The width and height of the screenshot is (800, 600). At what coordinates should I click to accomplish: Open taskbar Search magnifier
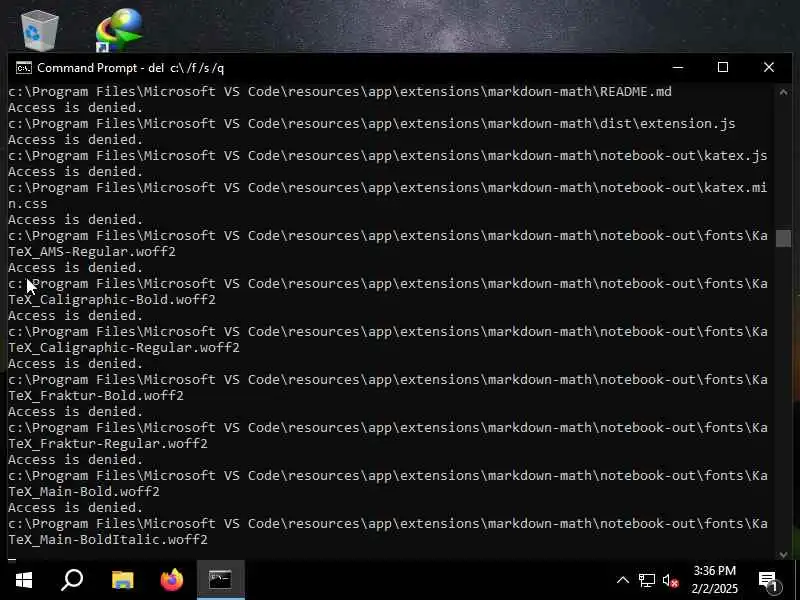[x=72, y=580]
